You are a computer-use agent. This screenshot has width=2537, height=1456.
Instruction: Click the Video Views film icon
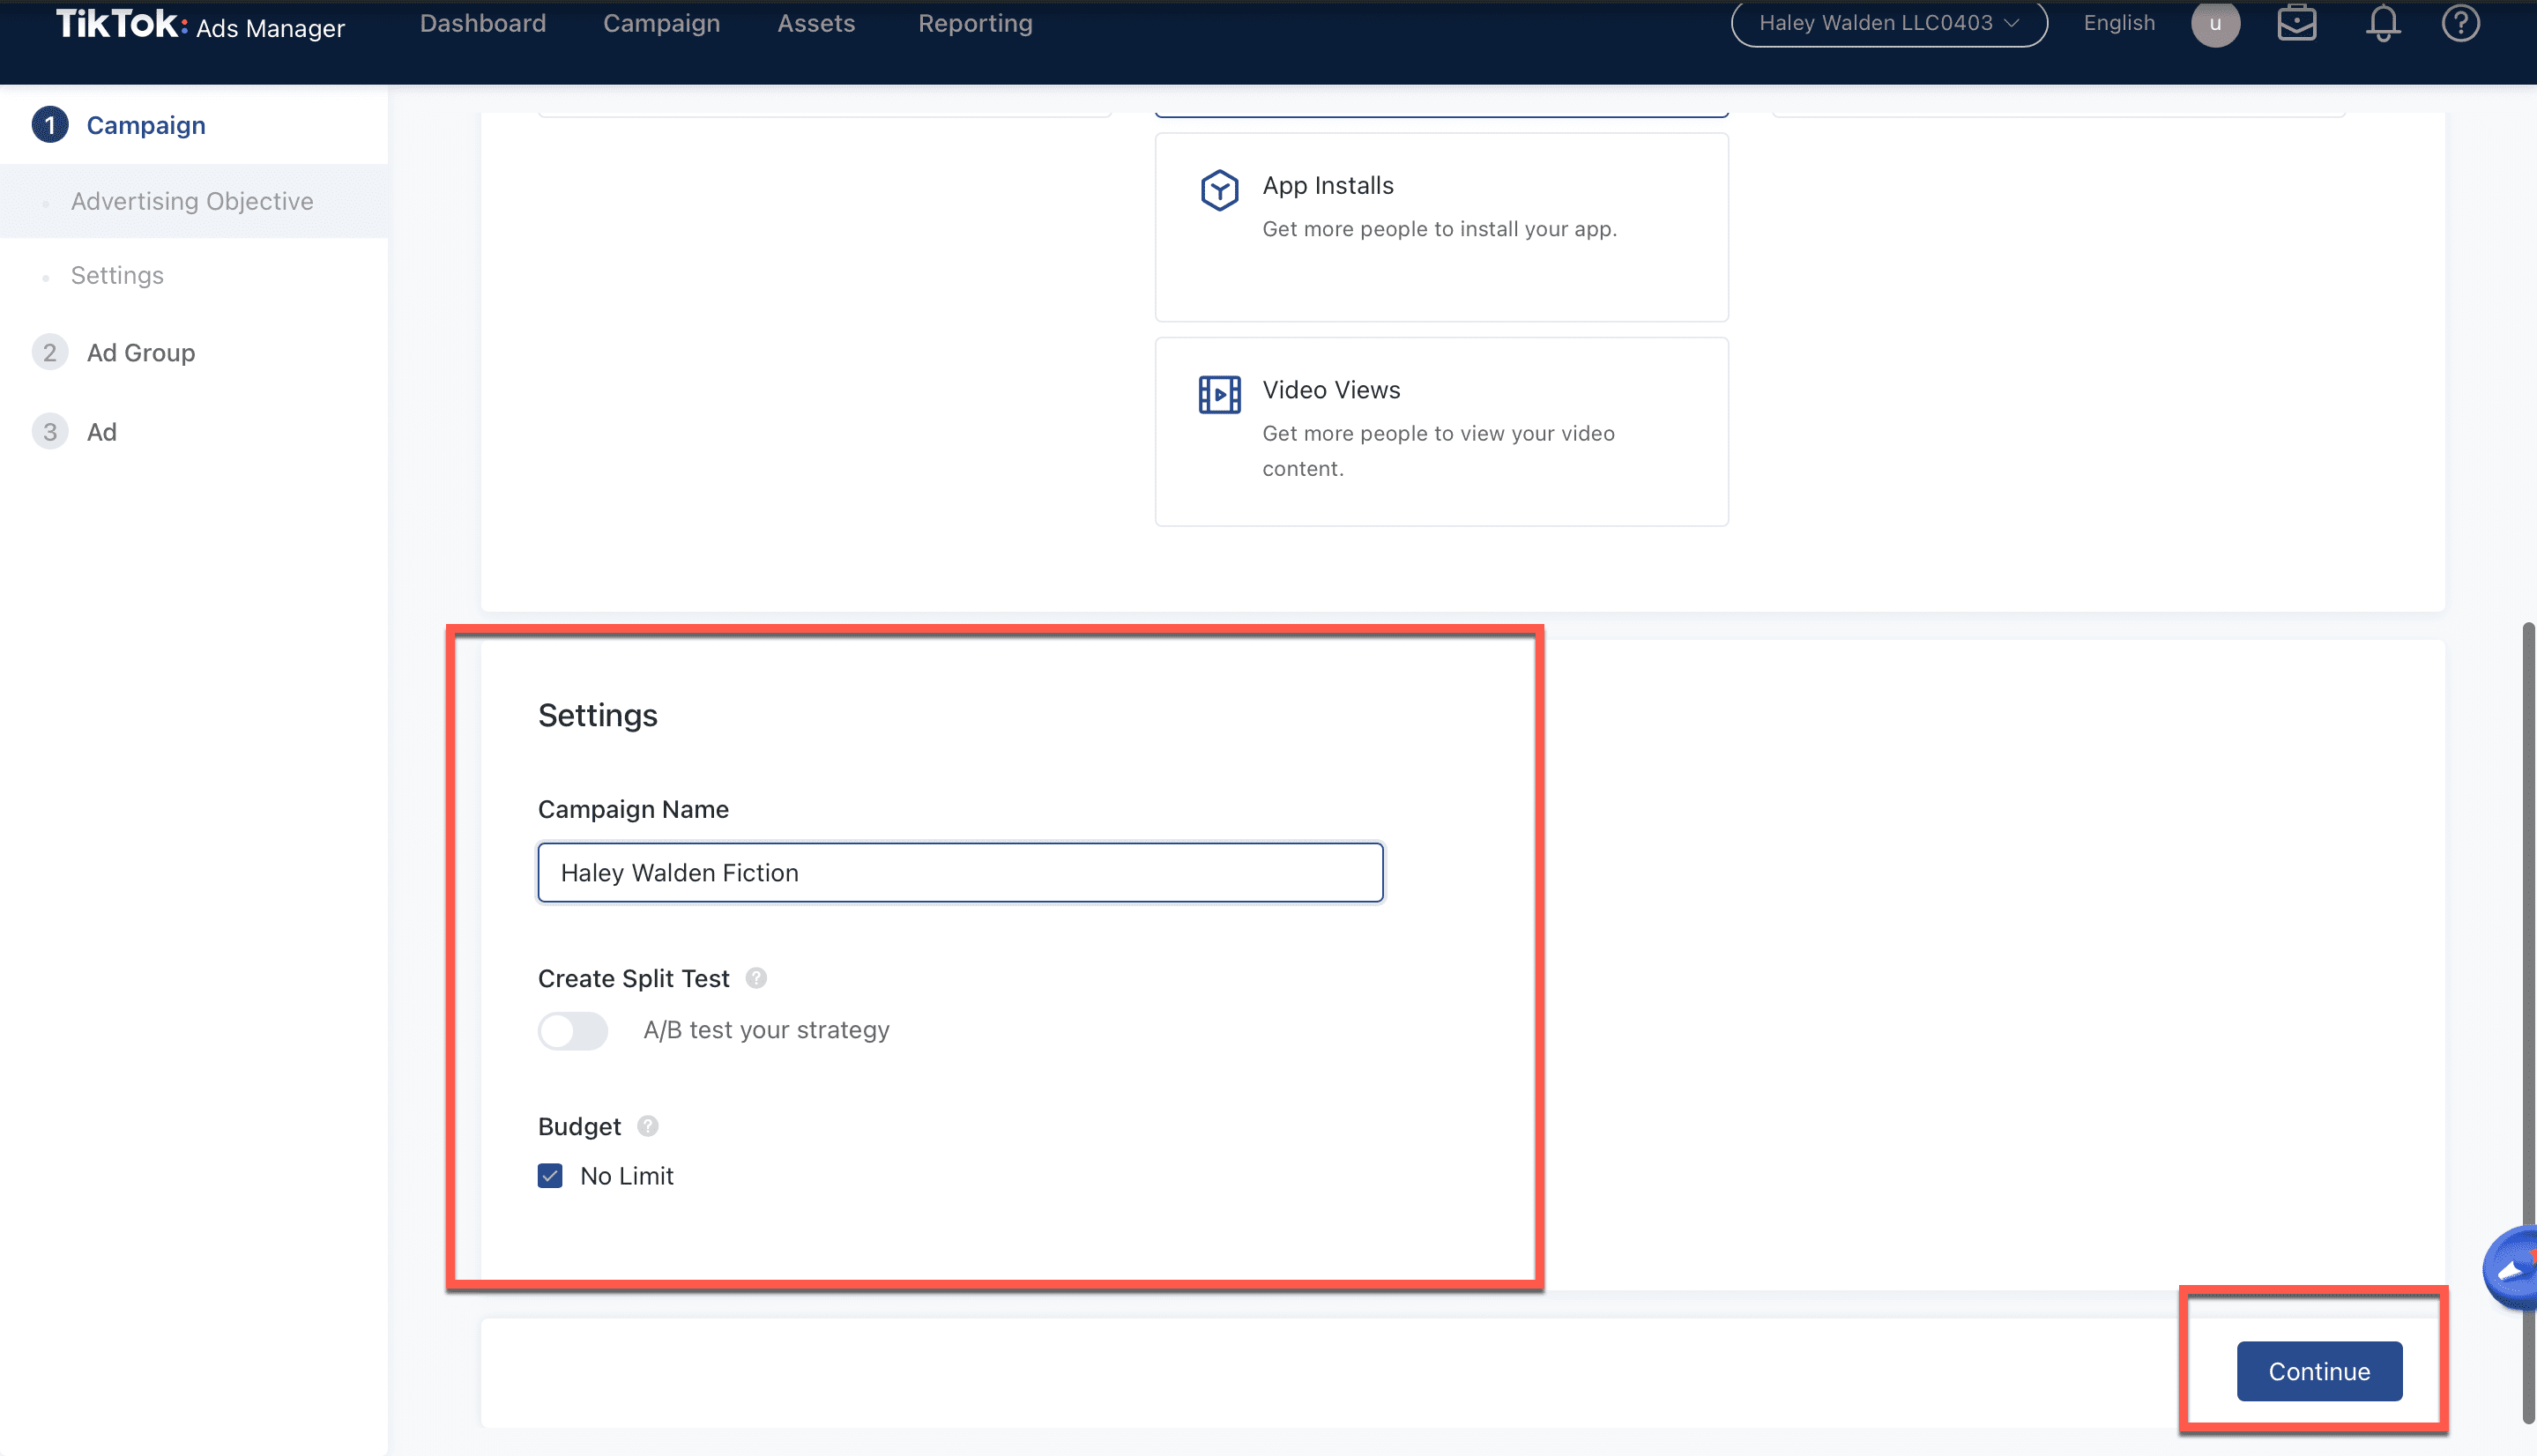(1219, 394)
